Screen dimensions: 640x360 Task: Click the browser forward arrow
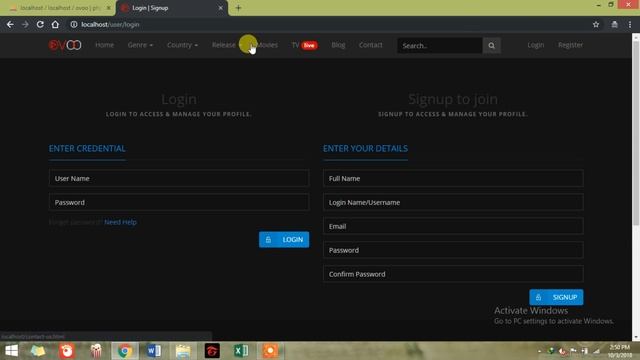point(25,24)
